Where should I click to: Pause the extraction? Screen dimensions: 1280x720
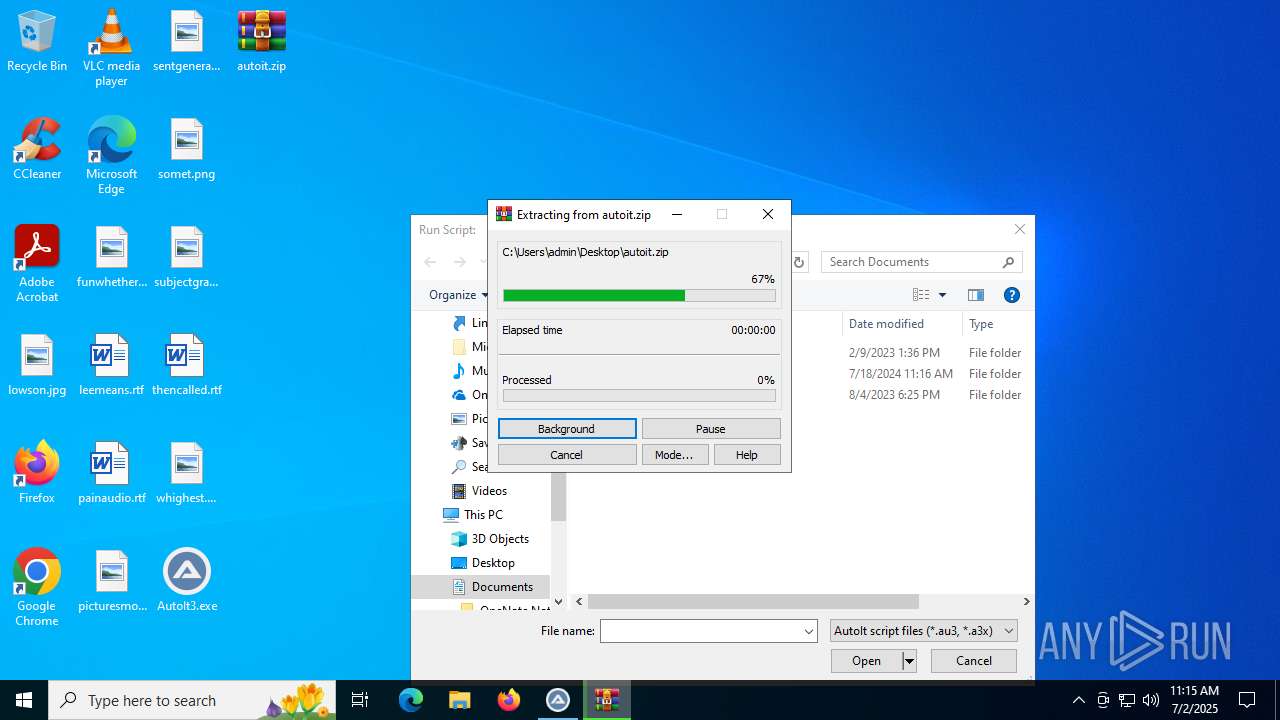[711, 429]
